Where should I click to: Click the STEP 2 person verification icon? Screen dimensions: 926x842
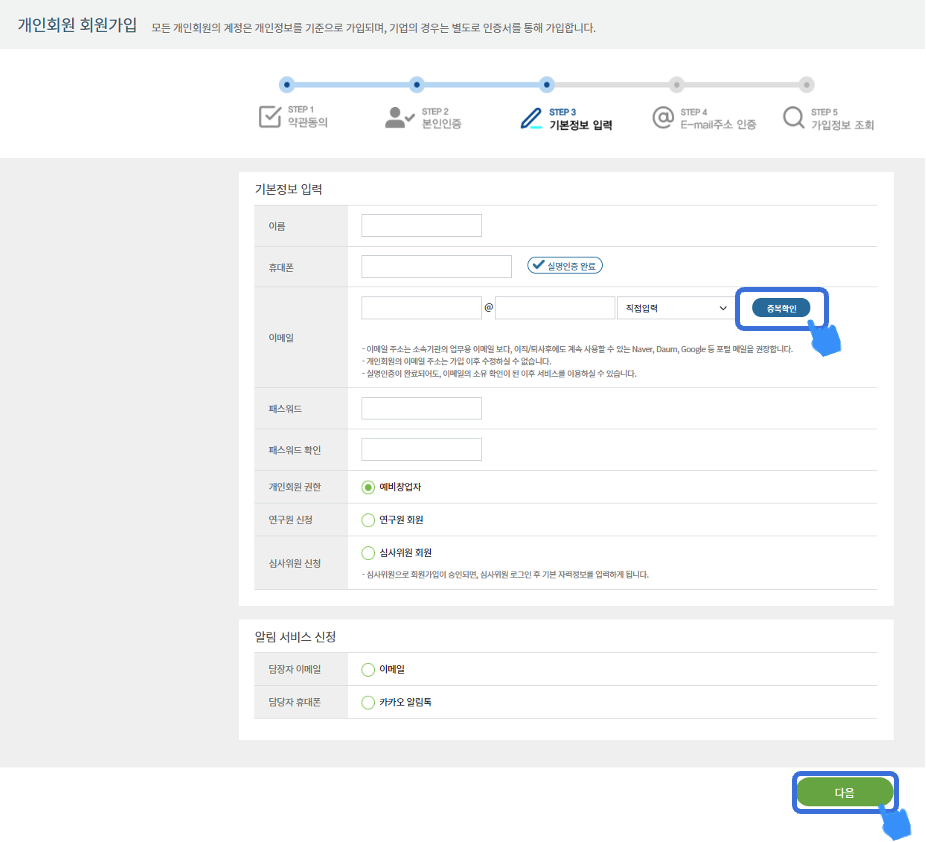[x=399, y=118]
